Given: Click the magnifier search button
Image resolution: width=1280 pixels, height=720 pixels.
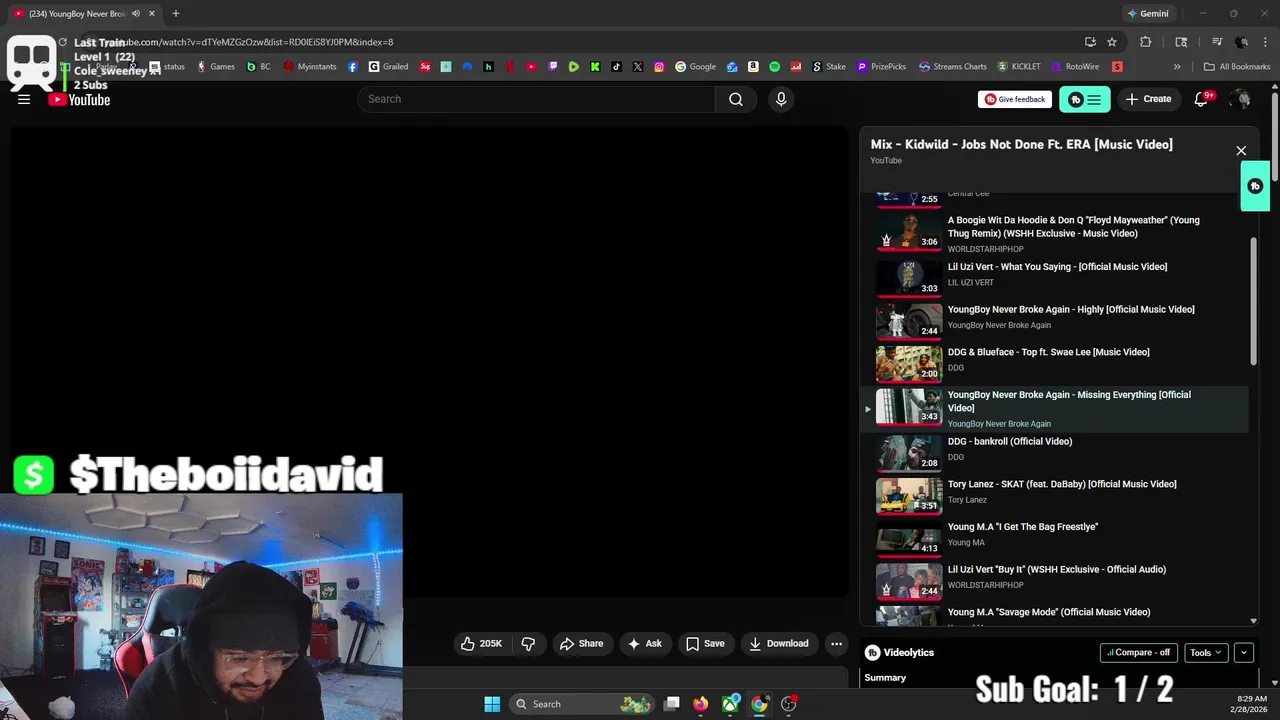Looking at the screenshot, I should coord(736,99).
